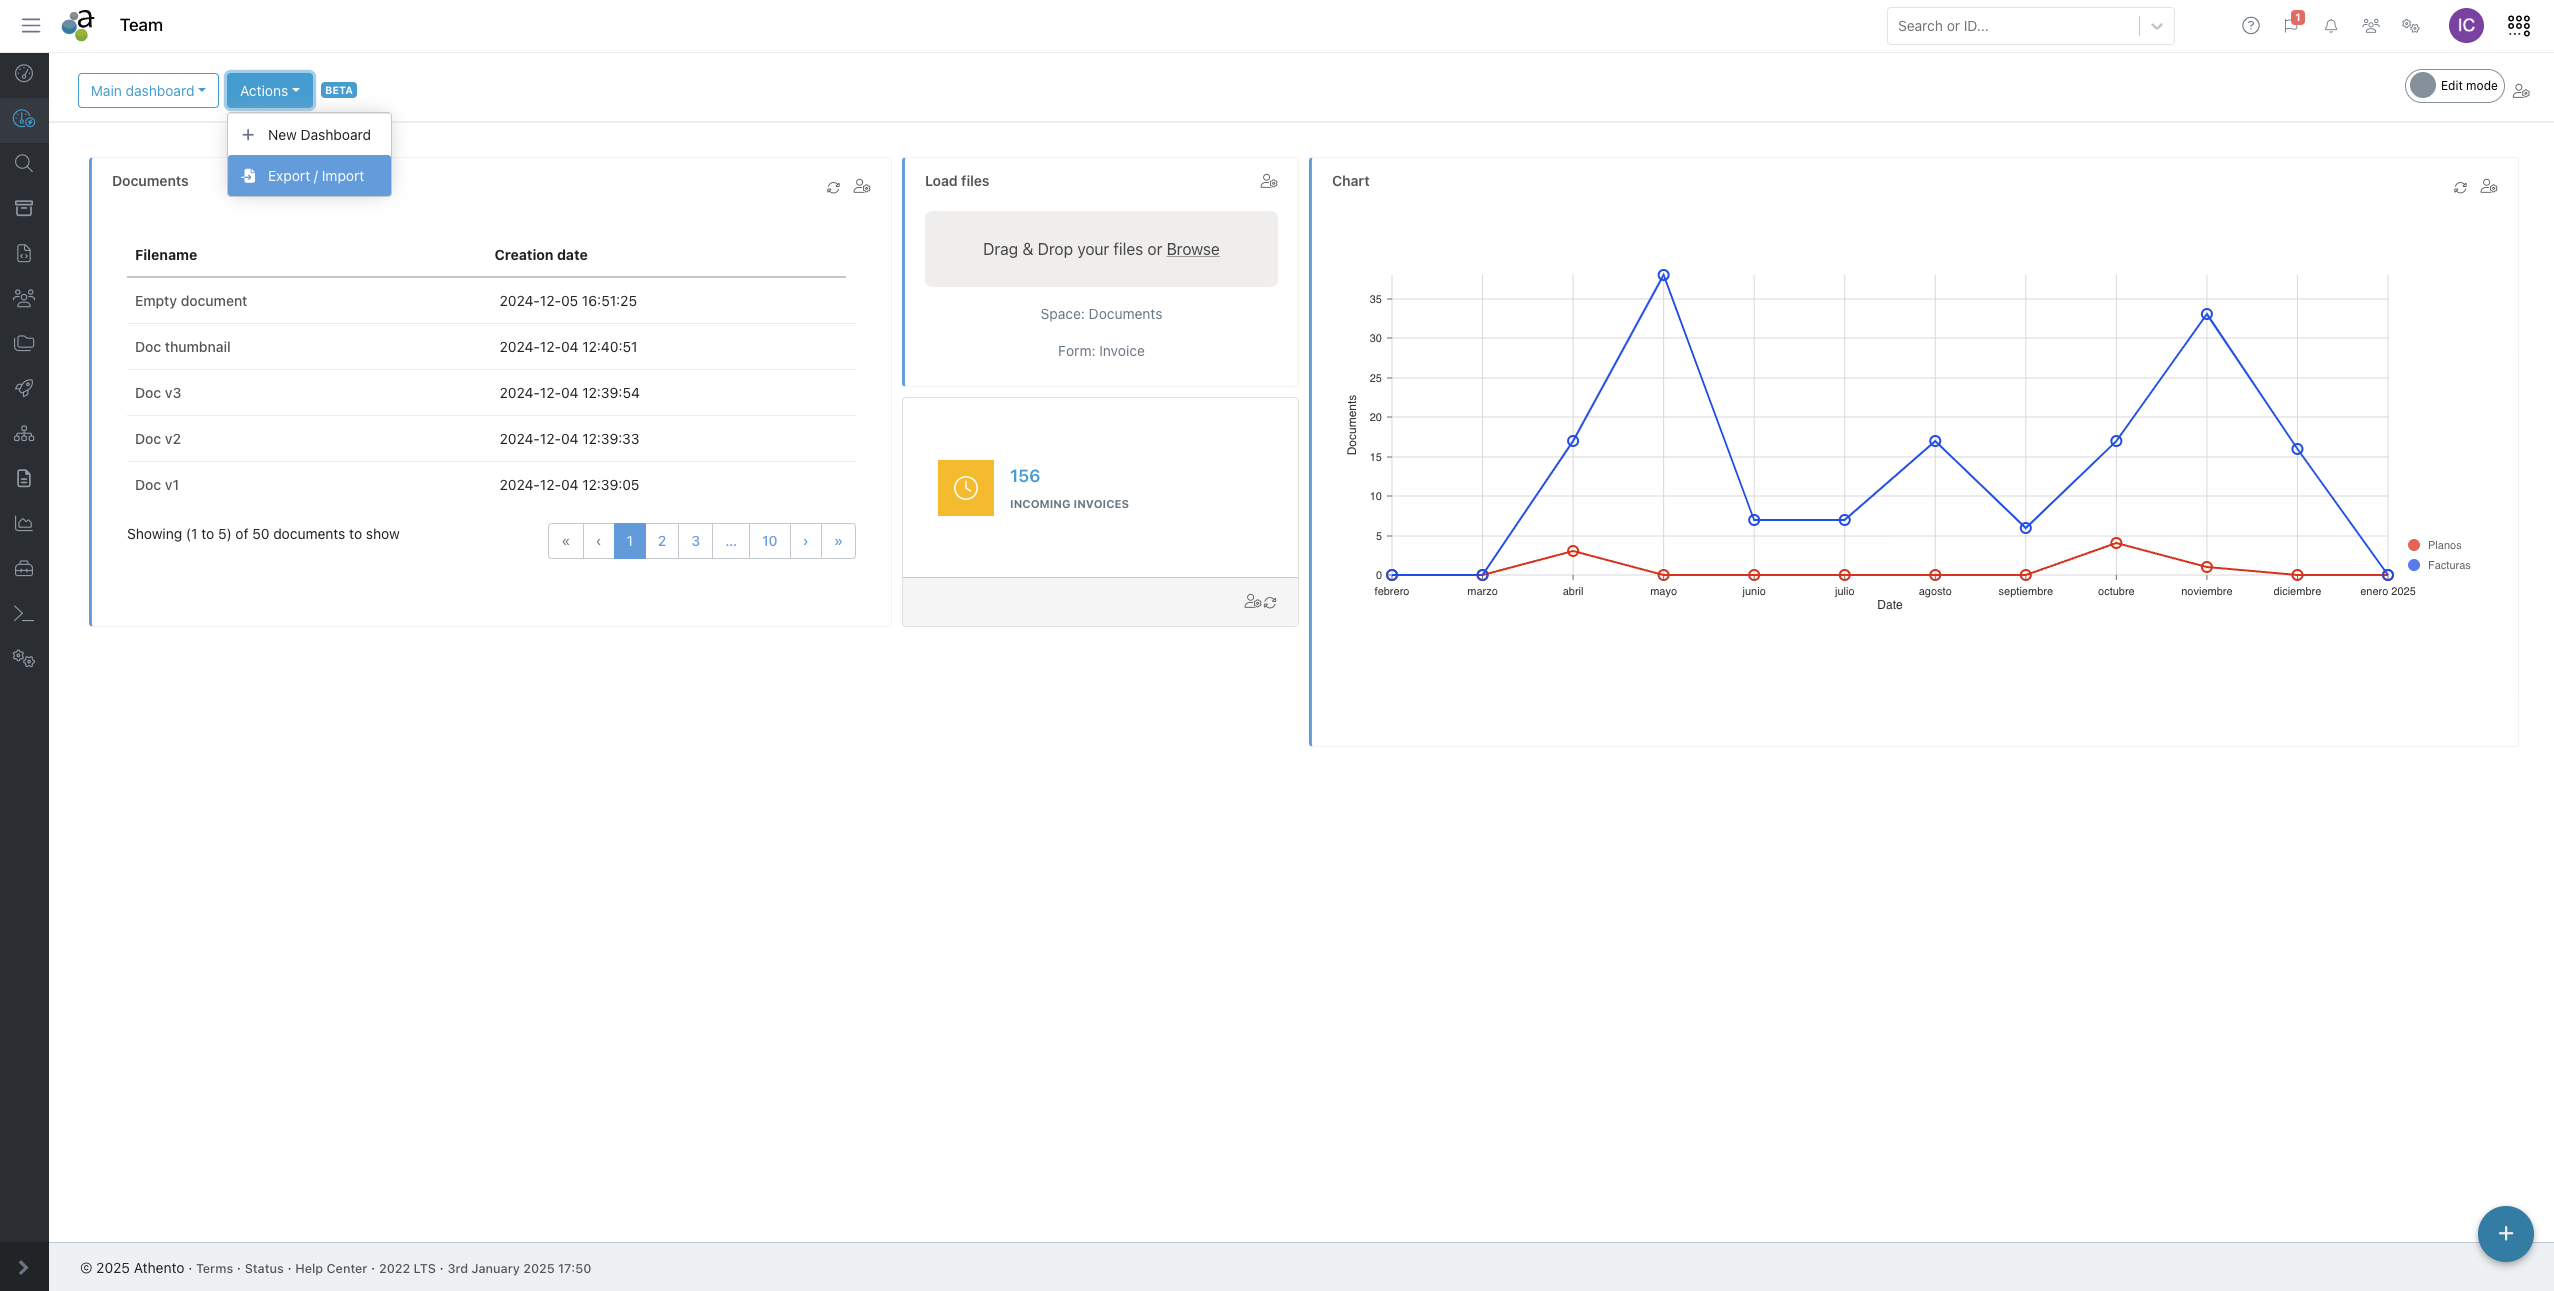Refresh the Documents widget
The image size is (2554, 1291).
coord(833,187)
